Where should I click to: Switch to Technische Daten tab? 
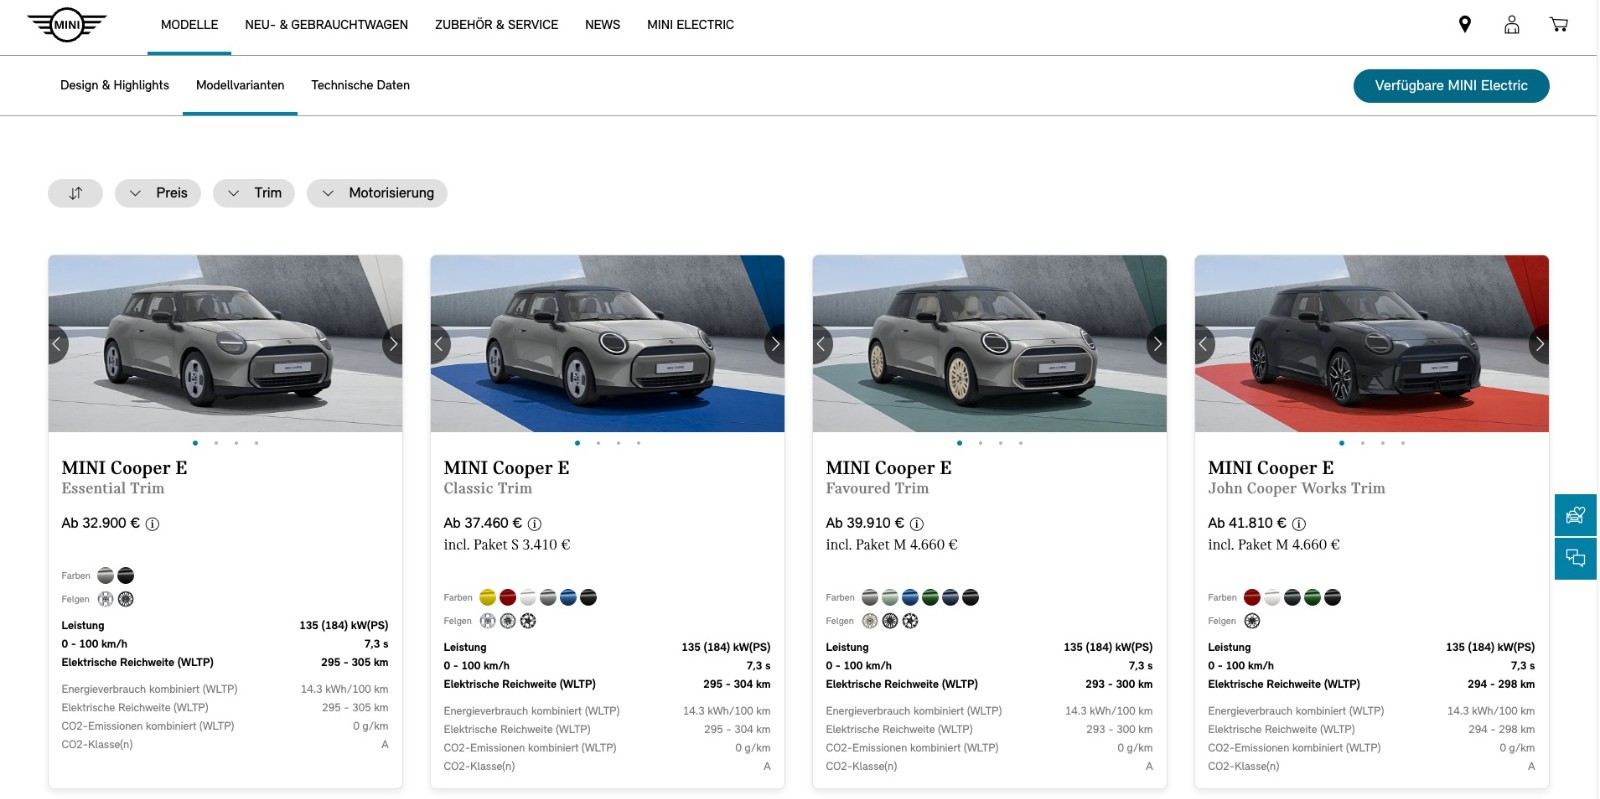360,85
